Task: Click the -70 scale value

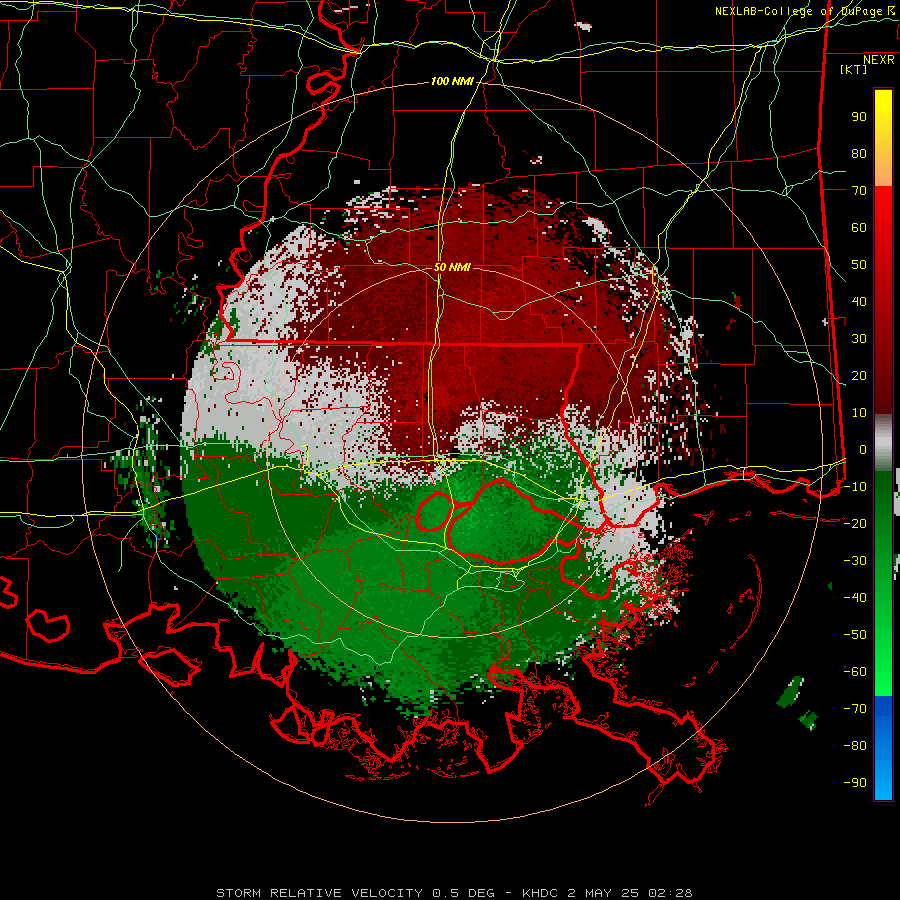Action: click(x=855, y=708)
